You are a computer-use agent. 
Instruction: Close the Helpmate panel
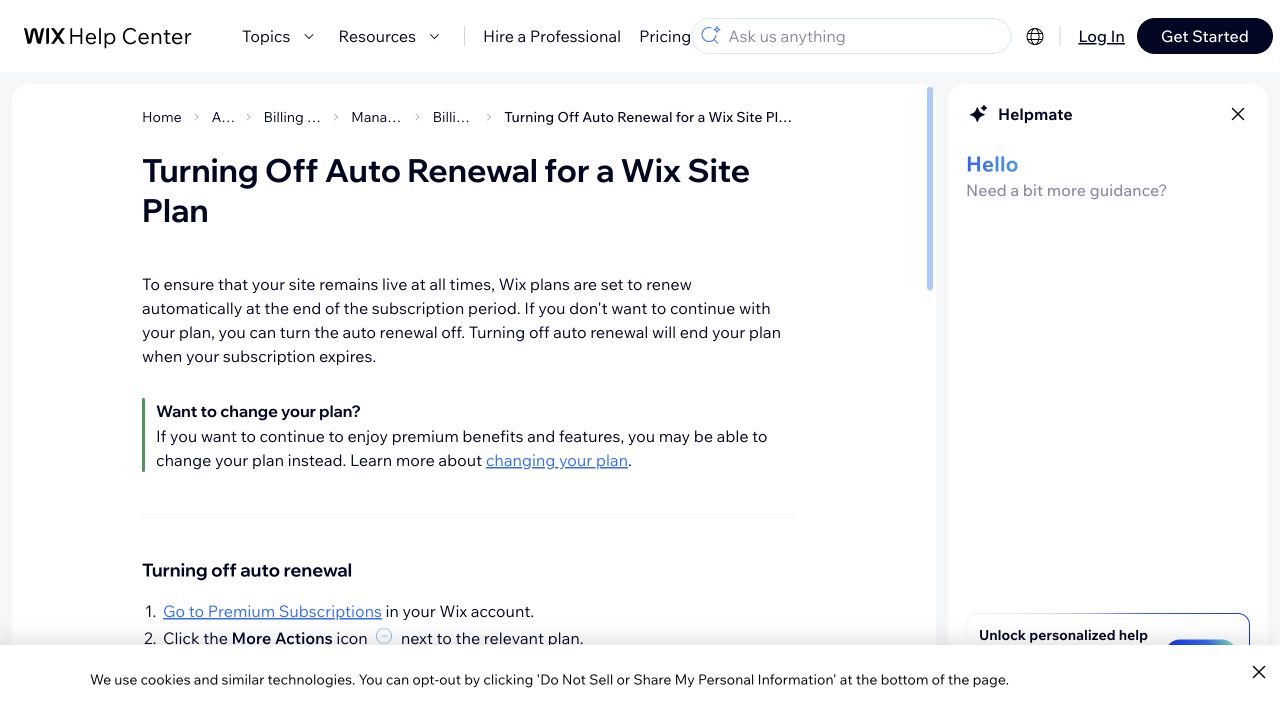tap(1238, 114)
